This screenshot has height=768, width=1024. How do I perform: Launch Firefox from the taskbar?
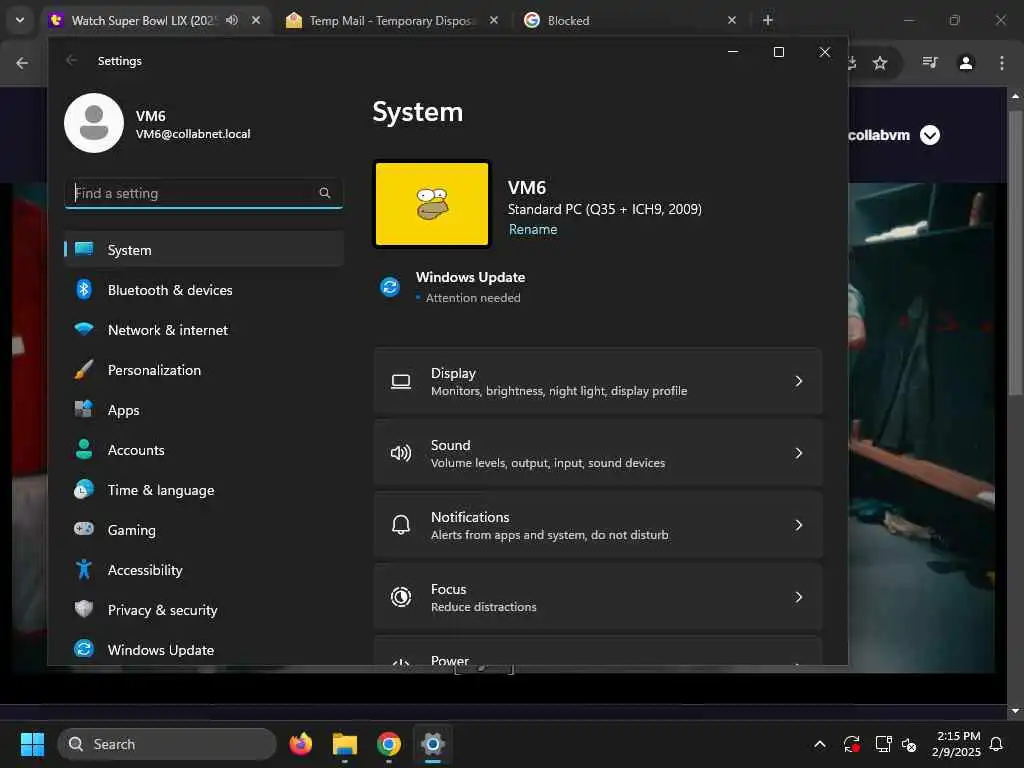(x=300, y=744)
